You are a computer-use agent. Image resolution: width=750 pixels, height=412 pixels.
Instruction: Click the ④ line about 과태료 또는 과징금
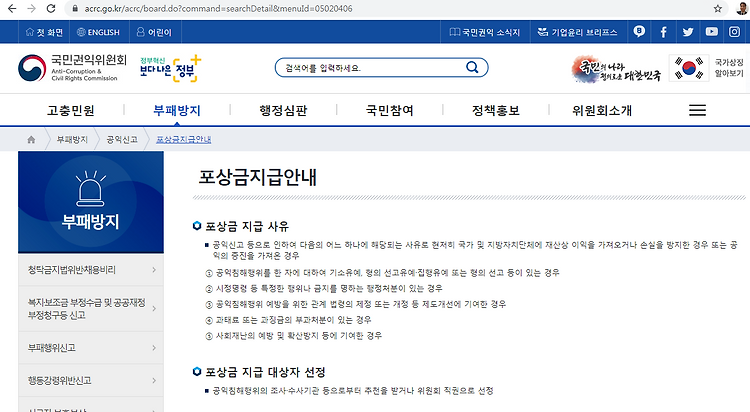[288, 320]
